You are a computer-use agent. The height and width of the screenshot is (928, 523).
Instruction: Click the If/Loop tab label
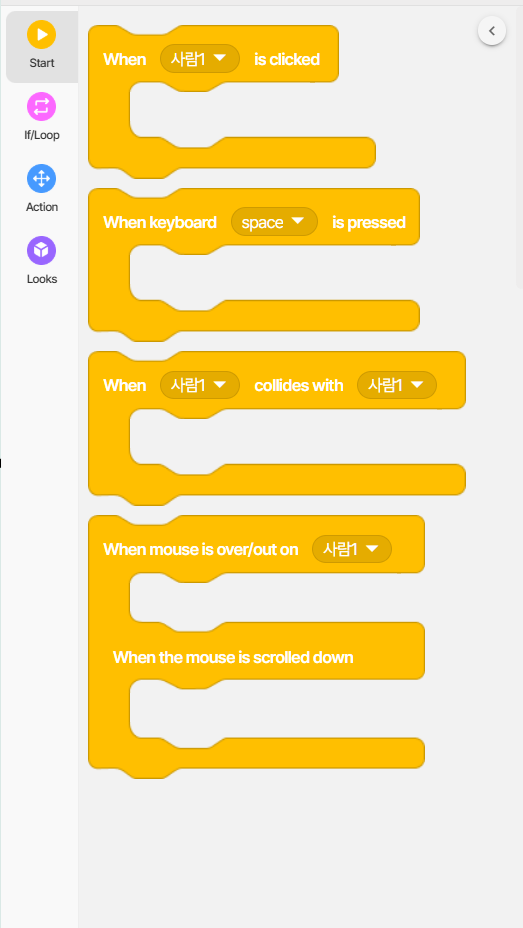[x=41, y=135]
